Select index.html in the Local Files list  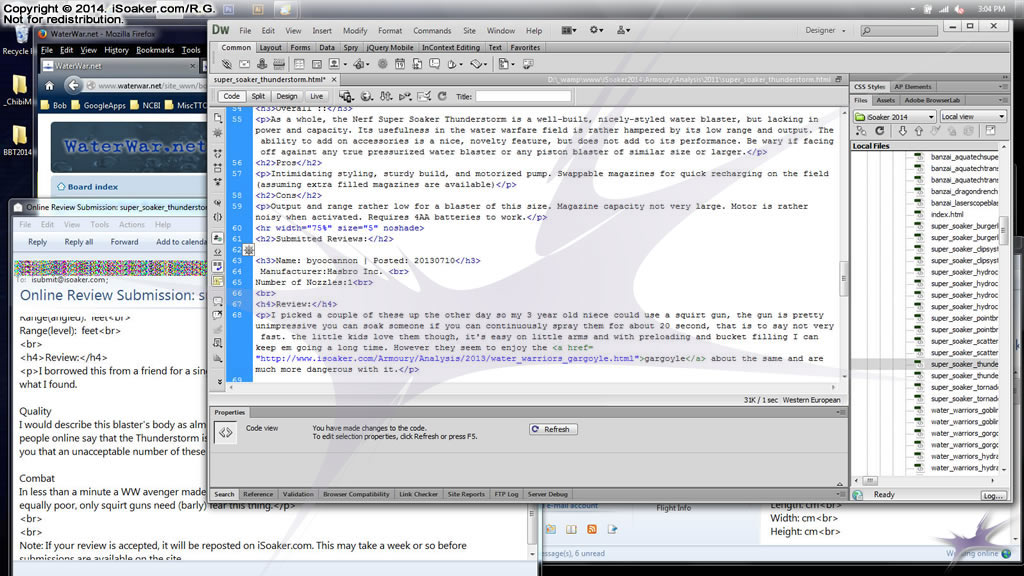pyautogui.click(x=947, y=214)
